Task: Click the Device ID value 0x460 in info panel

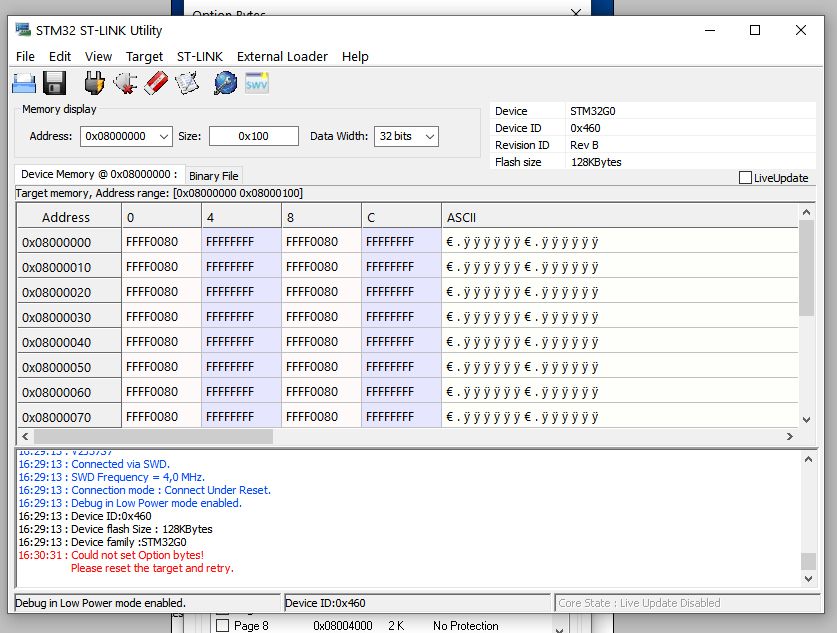Action: [x=585, y=128]
